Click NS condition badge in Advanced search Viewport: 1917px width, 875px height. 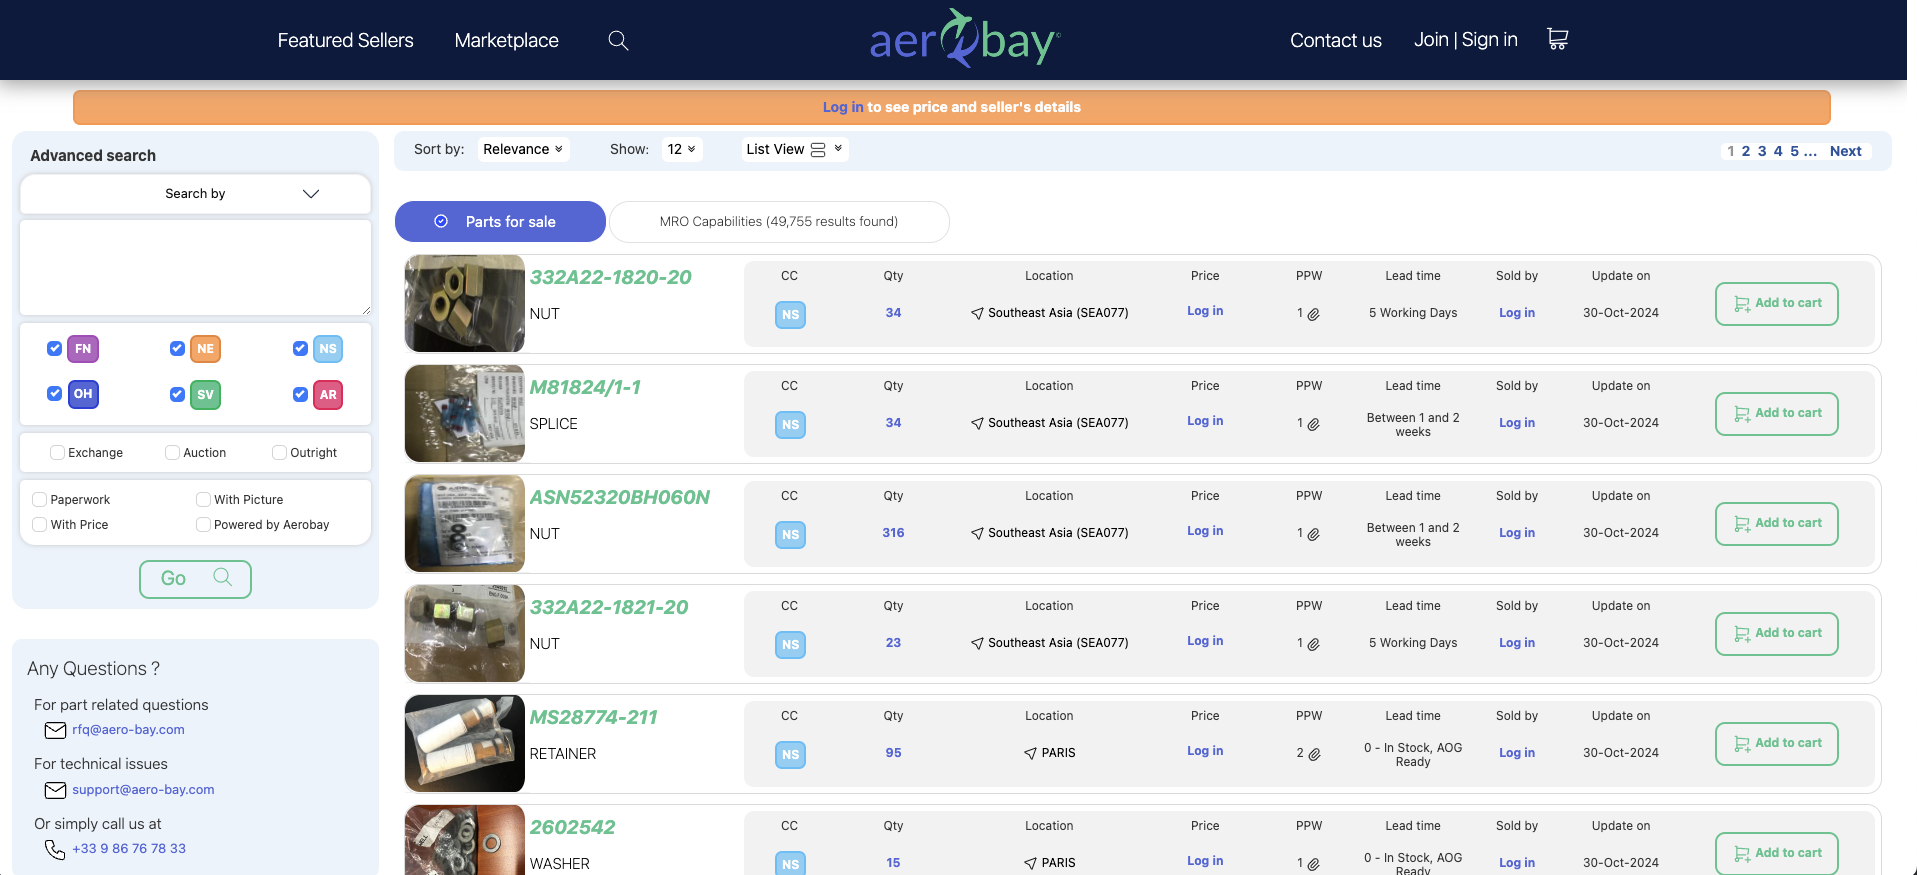pos(328,349)
